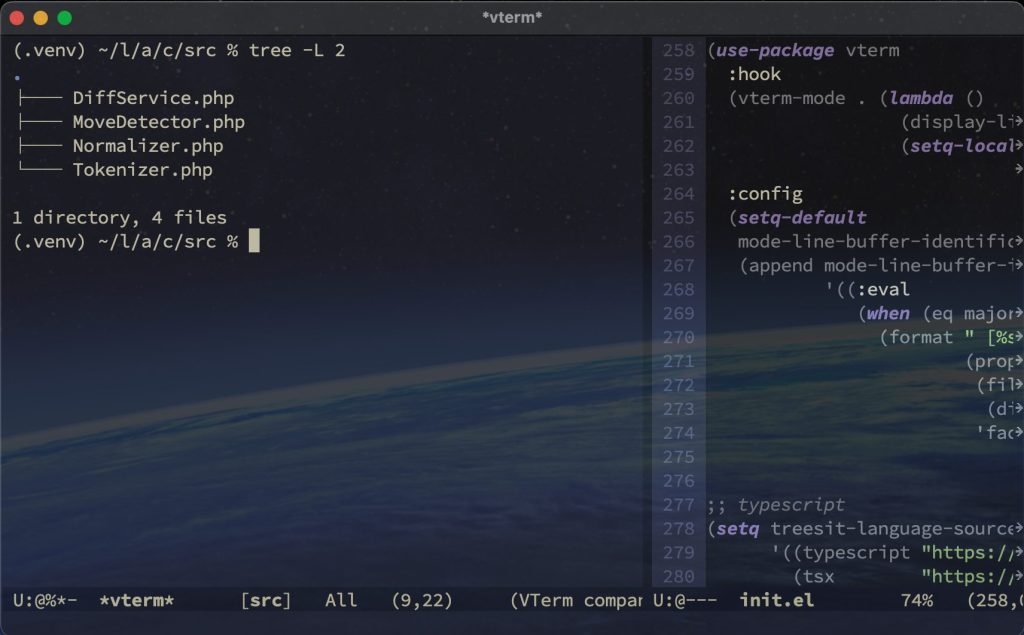Viewport: 1024px width, 635px height.
Task: Click the truncation arrow on line 266
Action: pyautogui.click(x=1018, y=242)
